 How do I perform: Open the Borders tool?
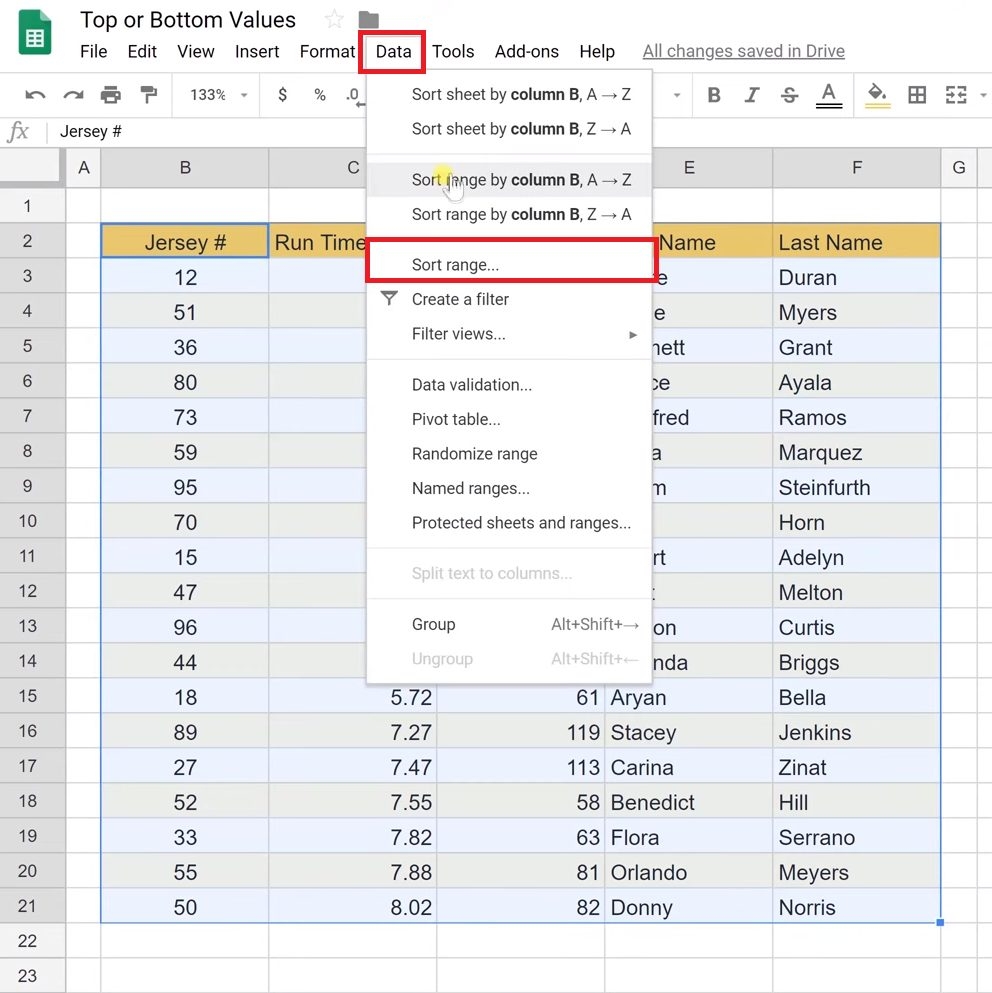coord(916,95)
